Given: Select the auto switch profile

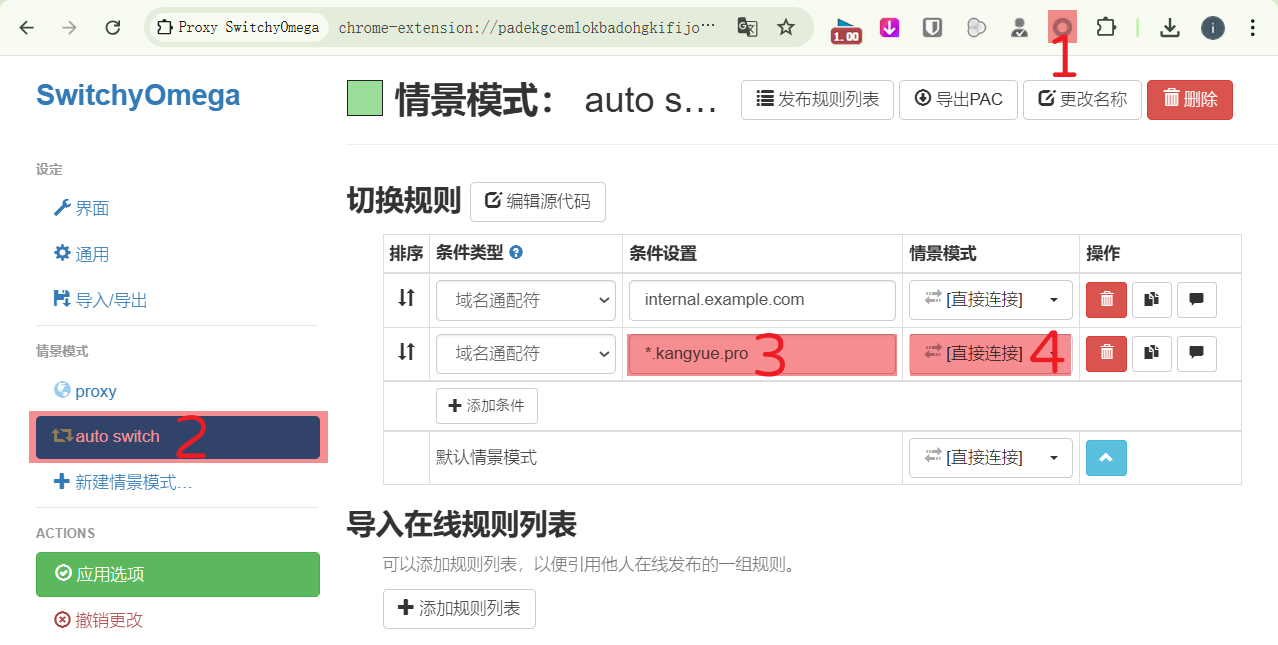Looking at the screenshot, I should 178,437.
